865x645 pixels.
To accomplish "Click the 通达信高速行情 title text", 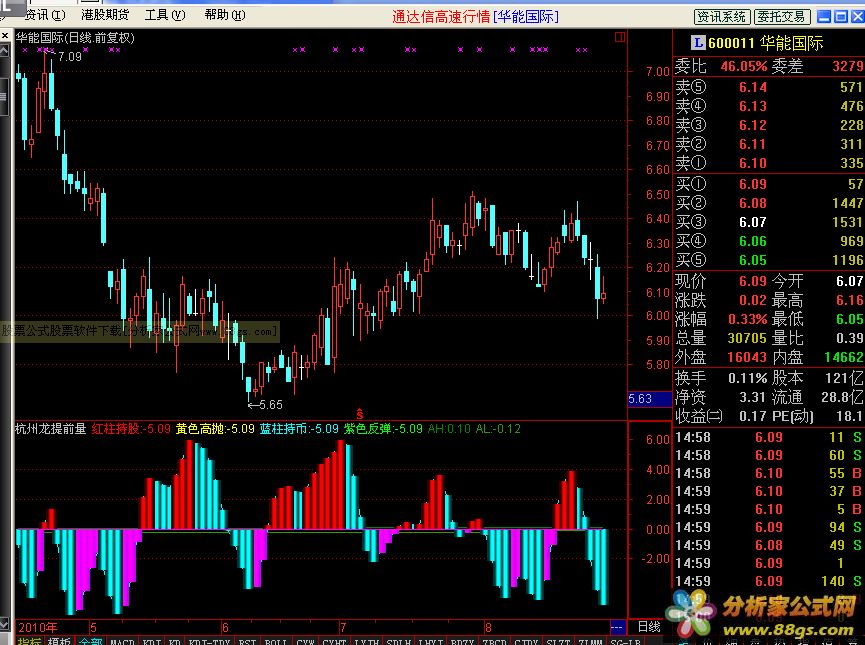I will click(x=441, y=17).
